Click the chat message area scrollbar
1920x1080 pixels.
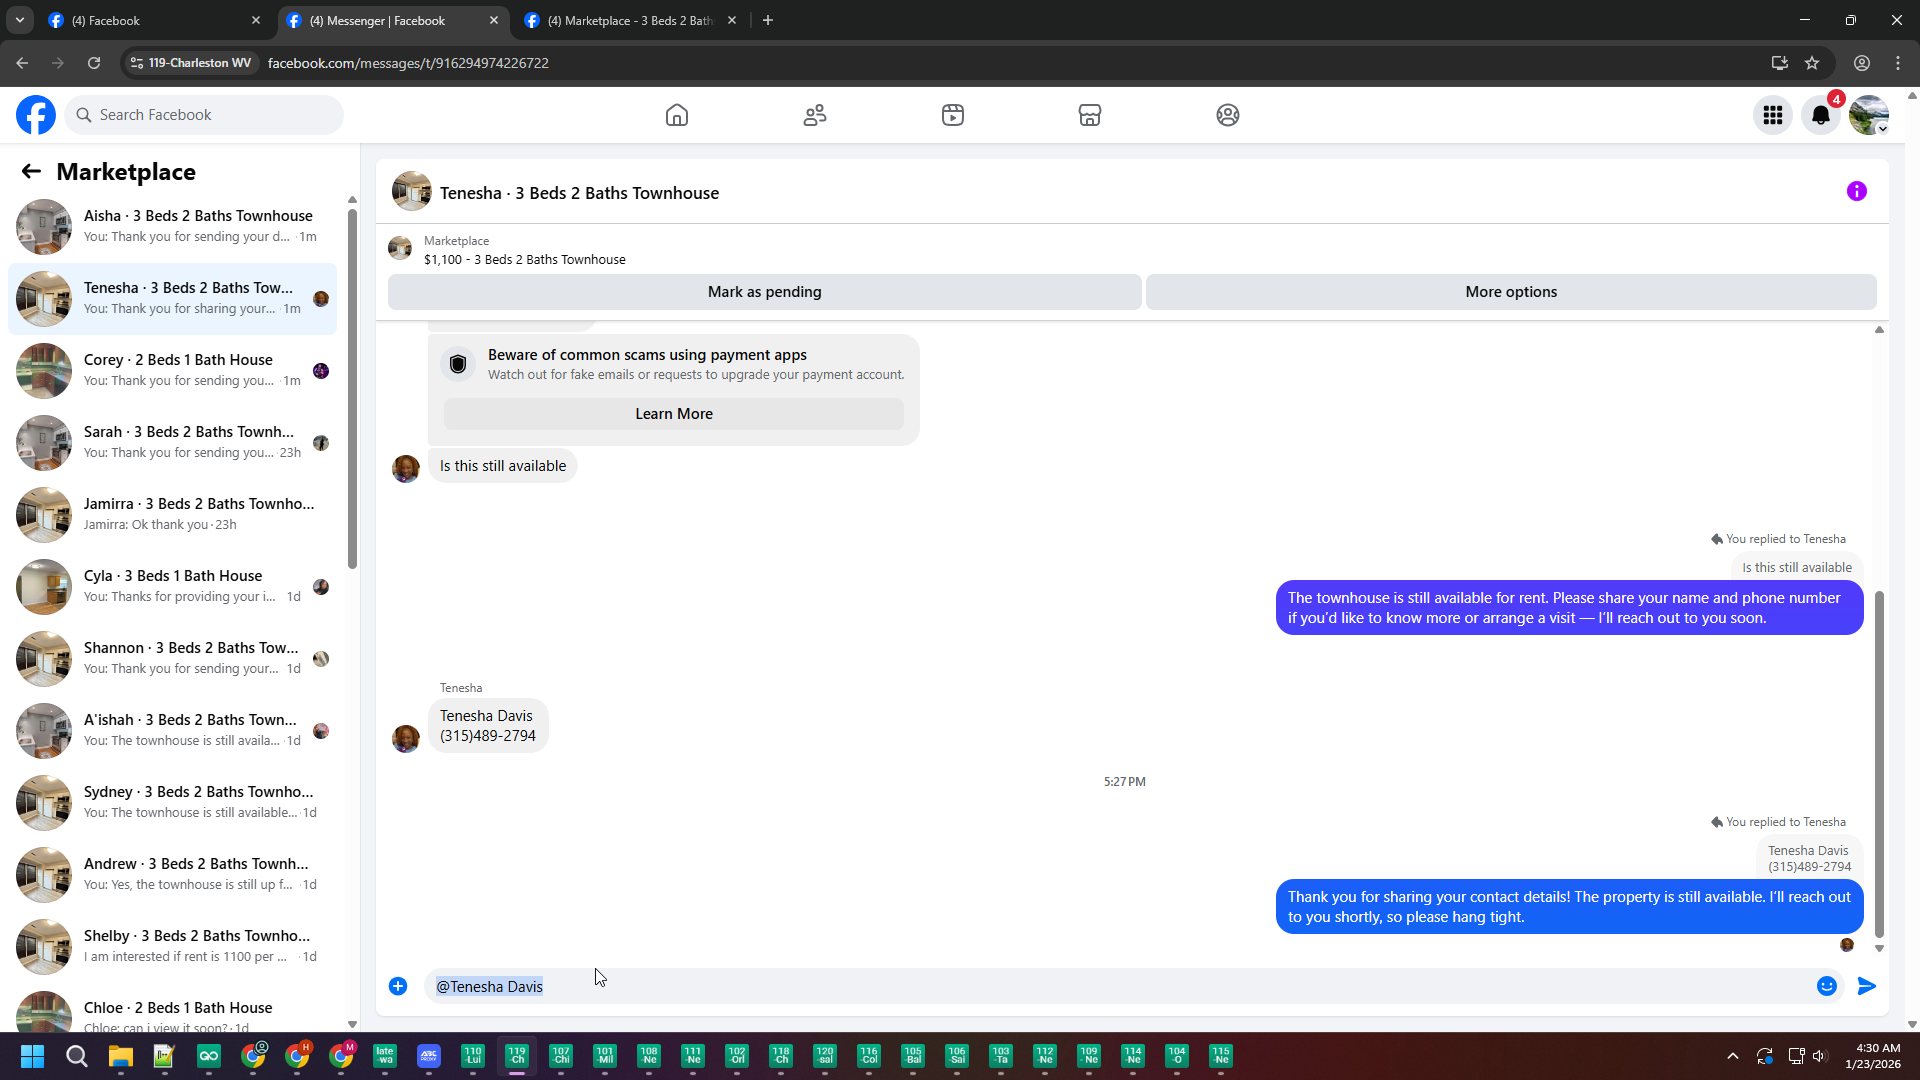(1879, 764)
